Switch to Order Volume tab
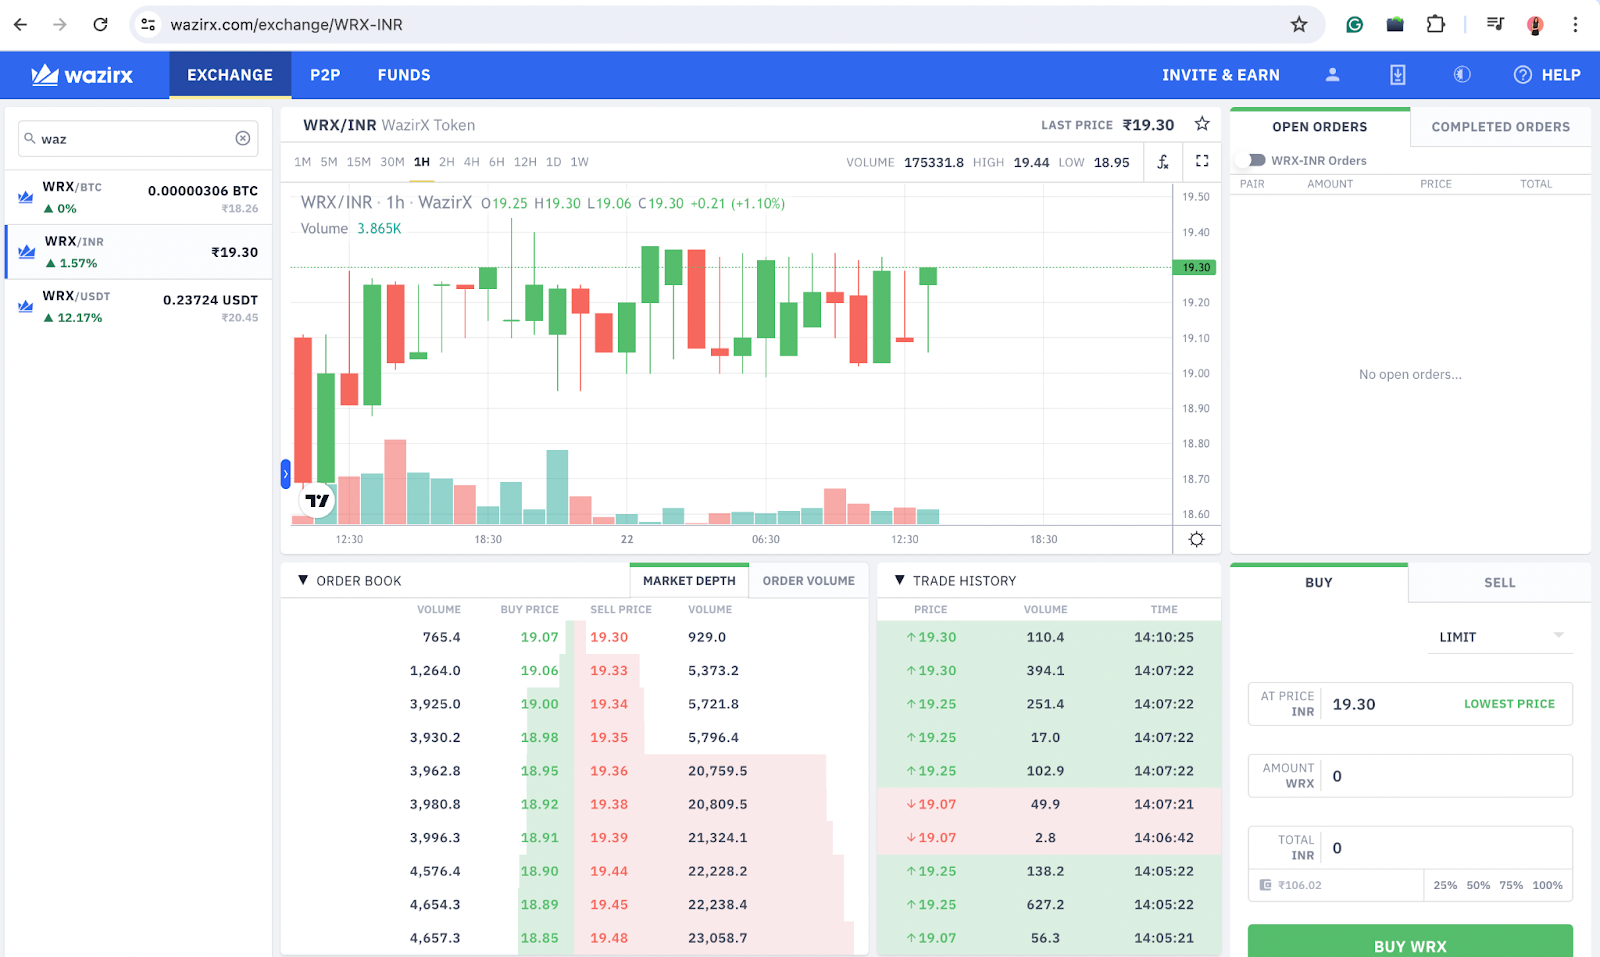 [x=809, y=581]
